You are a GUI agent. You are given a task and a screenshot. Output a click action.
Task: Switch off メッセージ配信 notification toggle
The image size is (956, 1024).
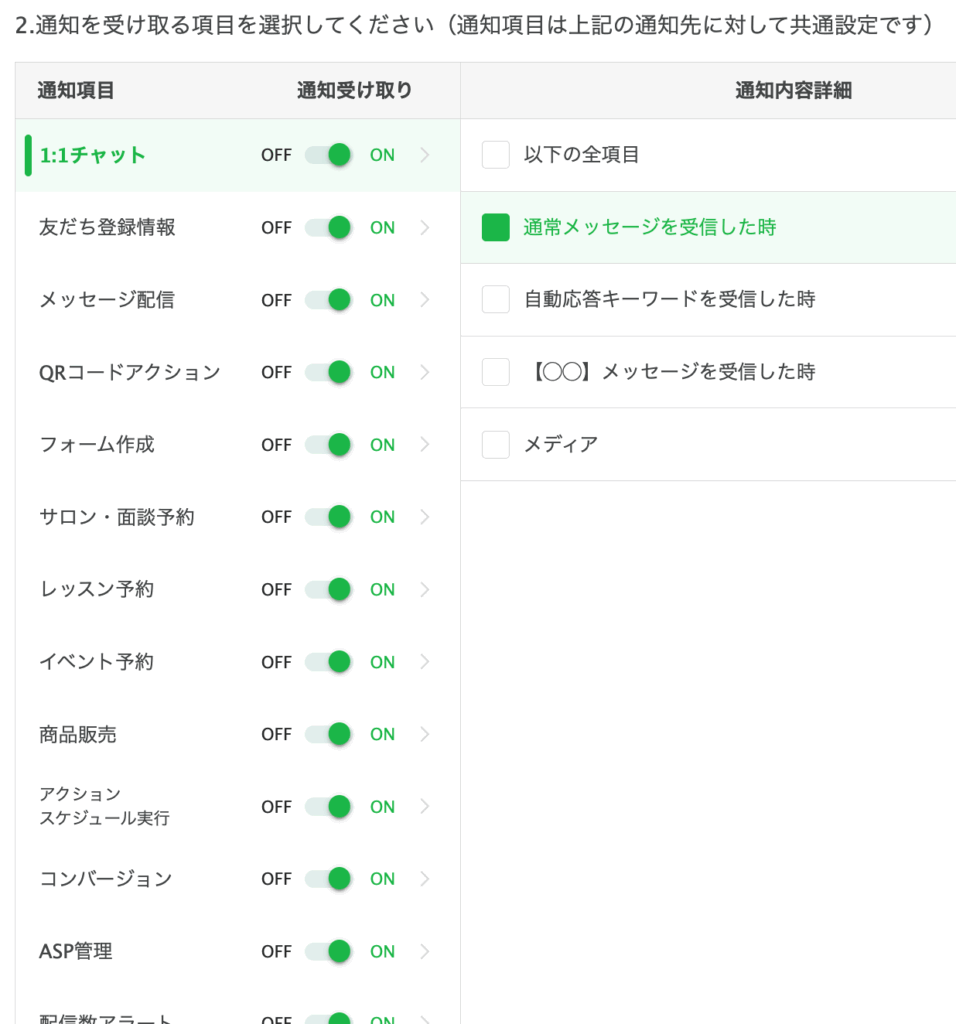tap(329, 300)
